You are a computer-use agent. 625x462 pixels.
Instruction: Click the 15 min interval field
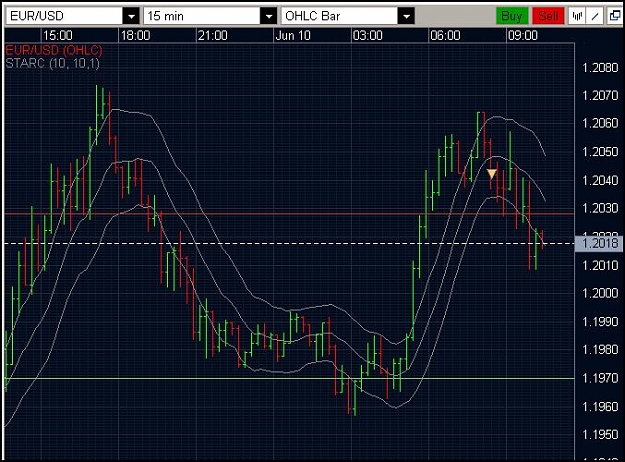point(202,16)
